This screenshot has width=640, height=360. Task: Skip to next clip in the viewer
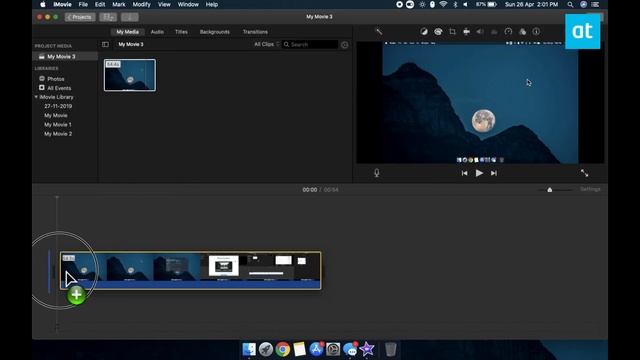click(494, 173)
